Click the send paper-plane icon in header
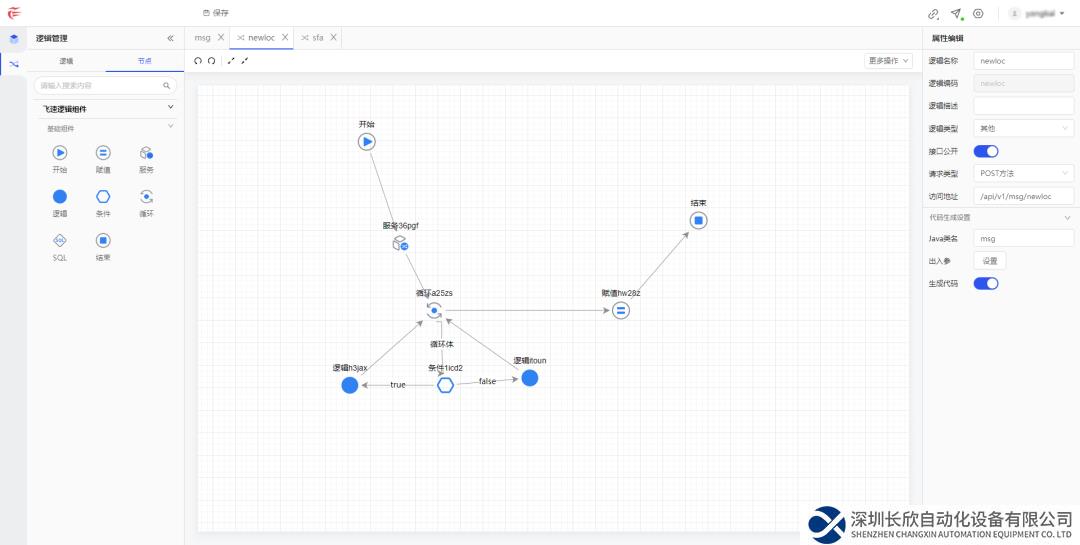The image size is (1080, 545). pyautogui.click(x=956, y=13)
